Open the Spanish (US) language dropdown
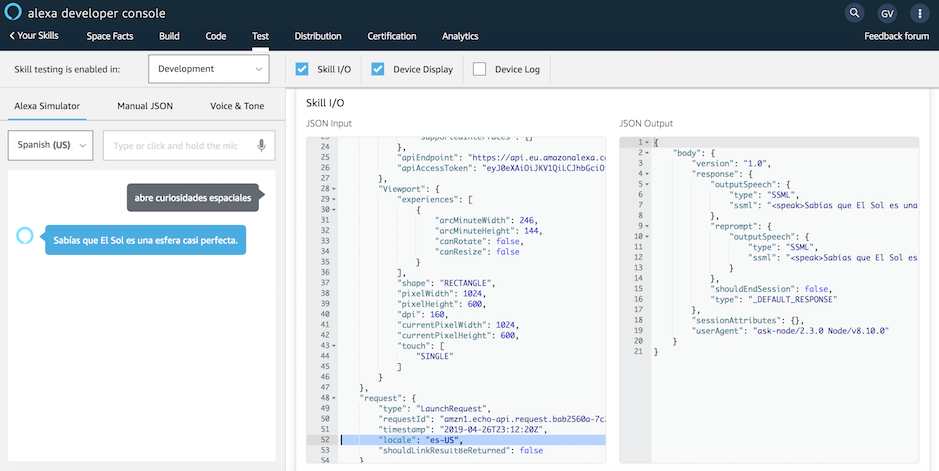This screenshot has height=471, width=939. [x=50, y=145]
